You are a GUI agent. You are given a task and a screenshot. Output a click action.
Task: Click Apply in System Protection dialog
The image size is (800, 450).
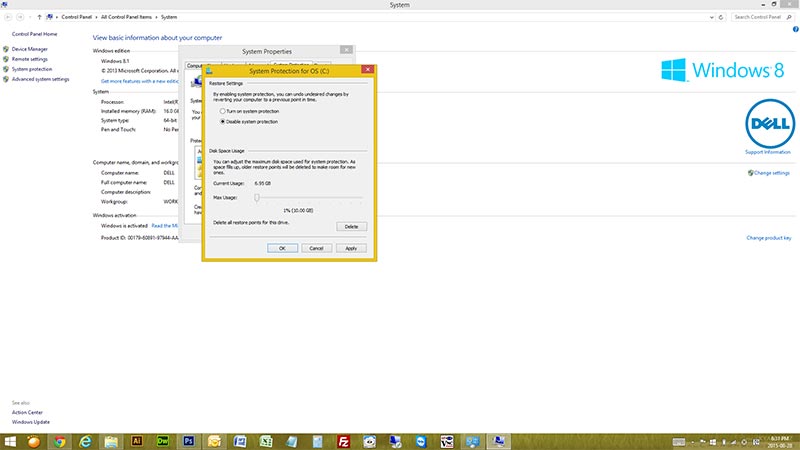351,248
